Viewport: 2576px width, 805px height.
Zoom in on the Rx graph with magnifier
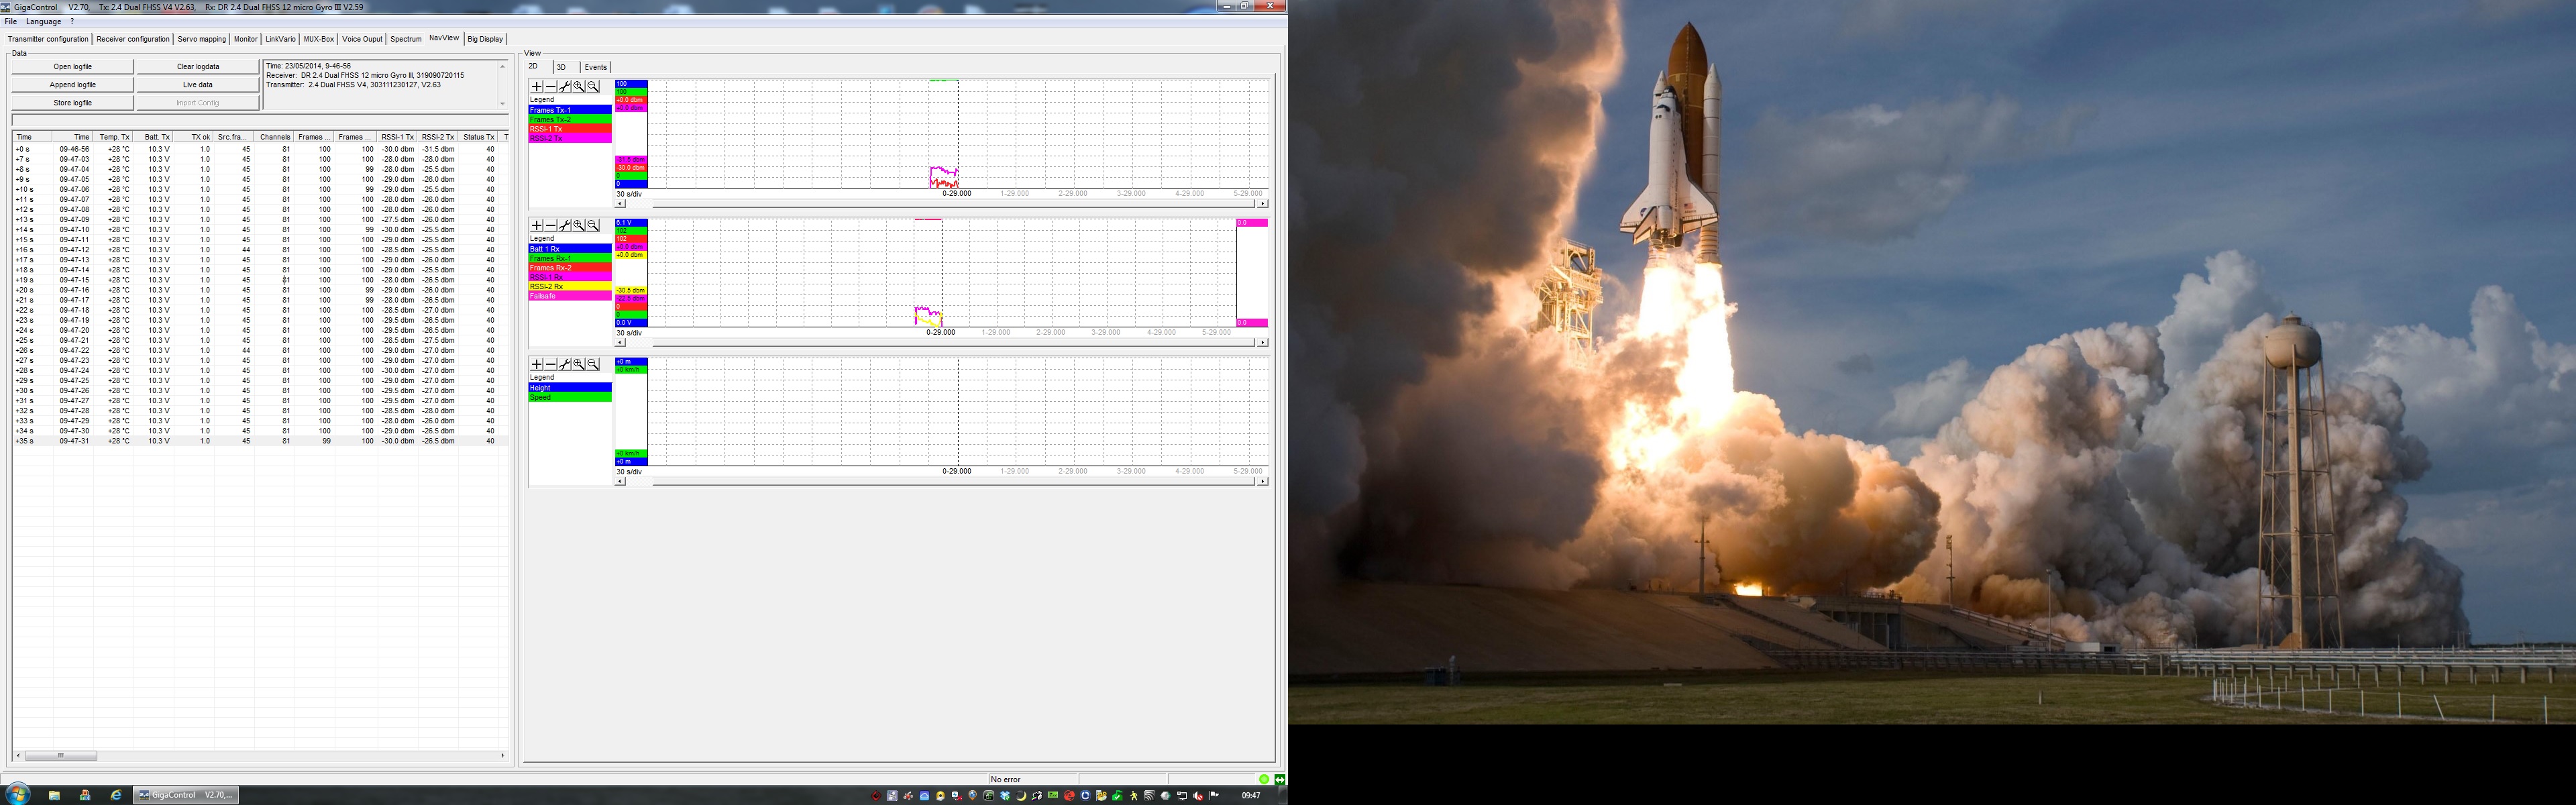[x=579, y=226]
